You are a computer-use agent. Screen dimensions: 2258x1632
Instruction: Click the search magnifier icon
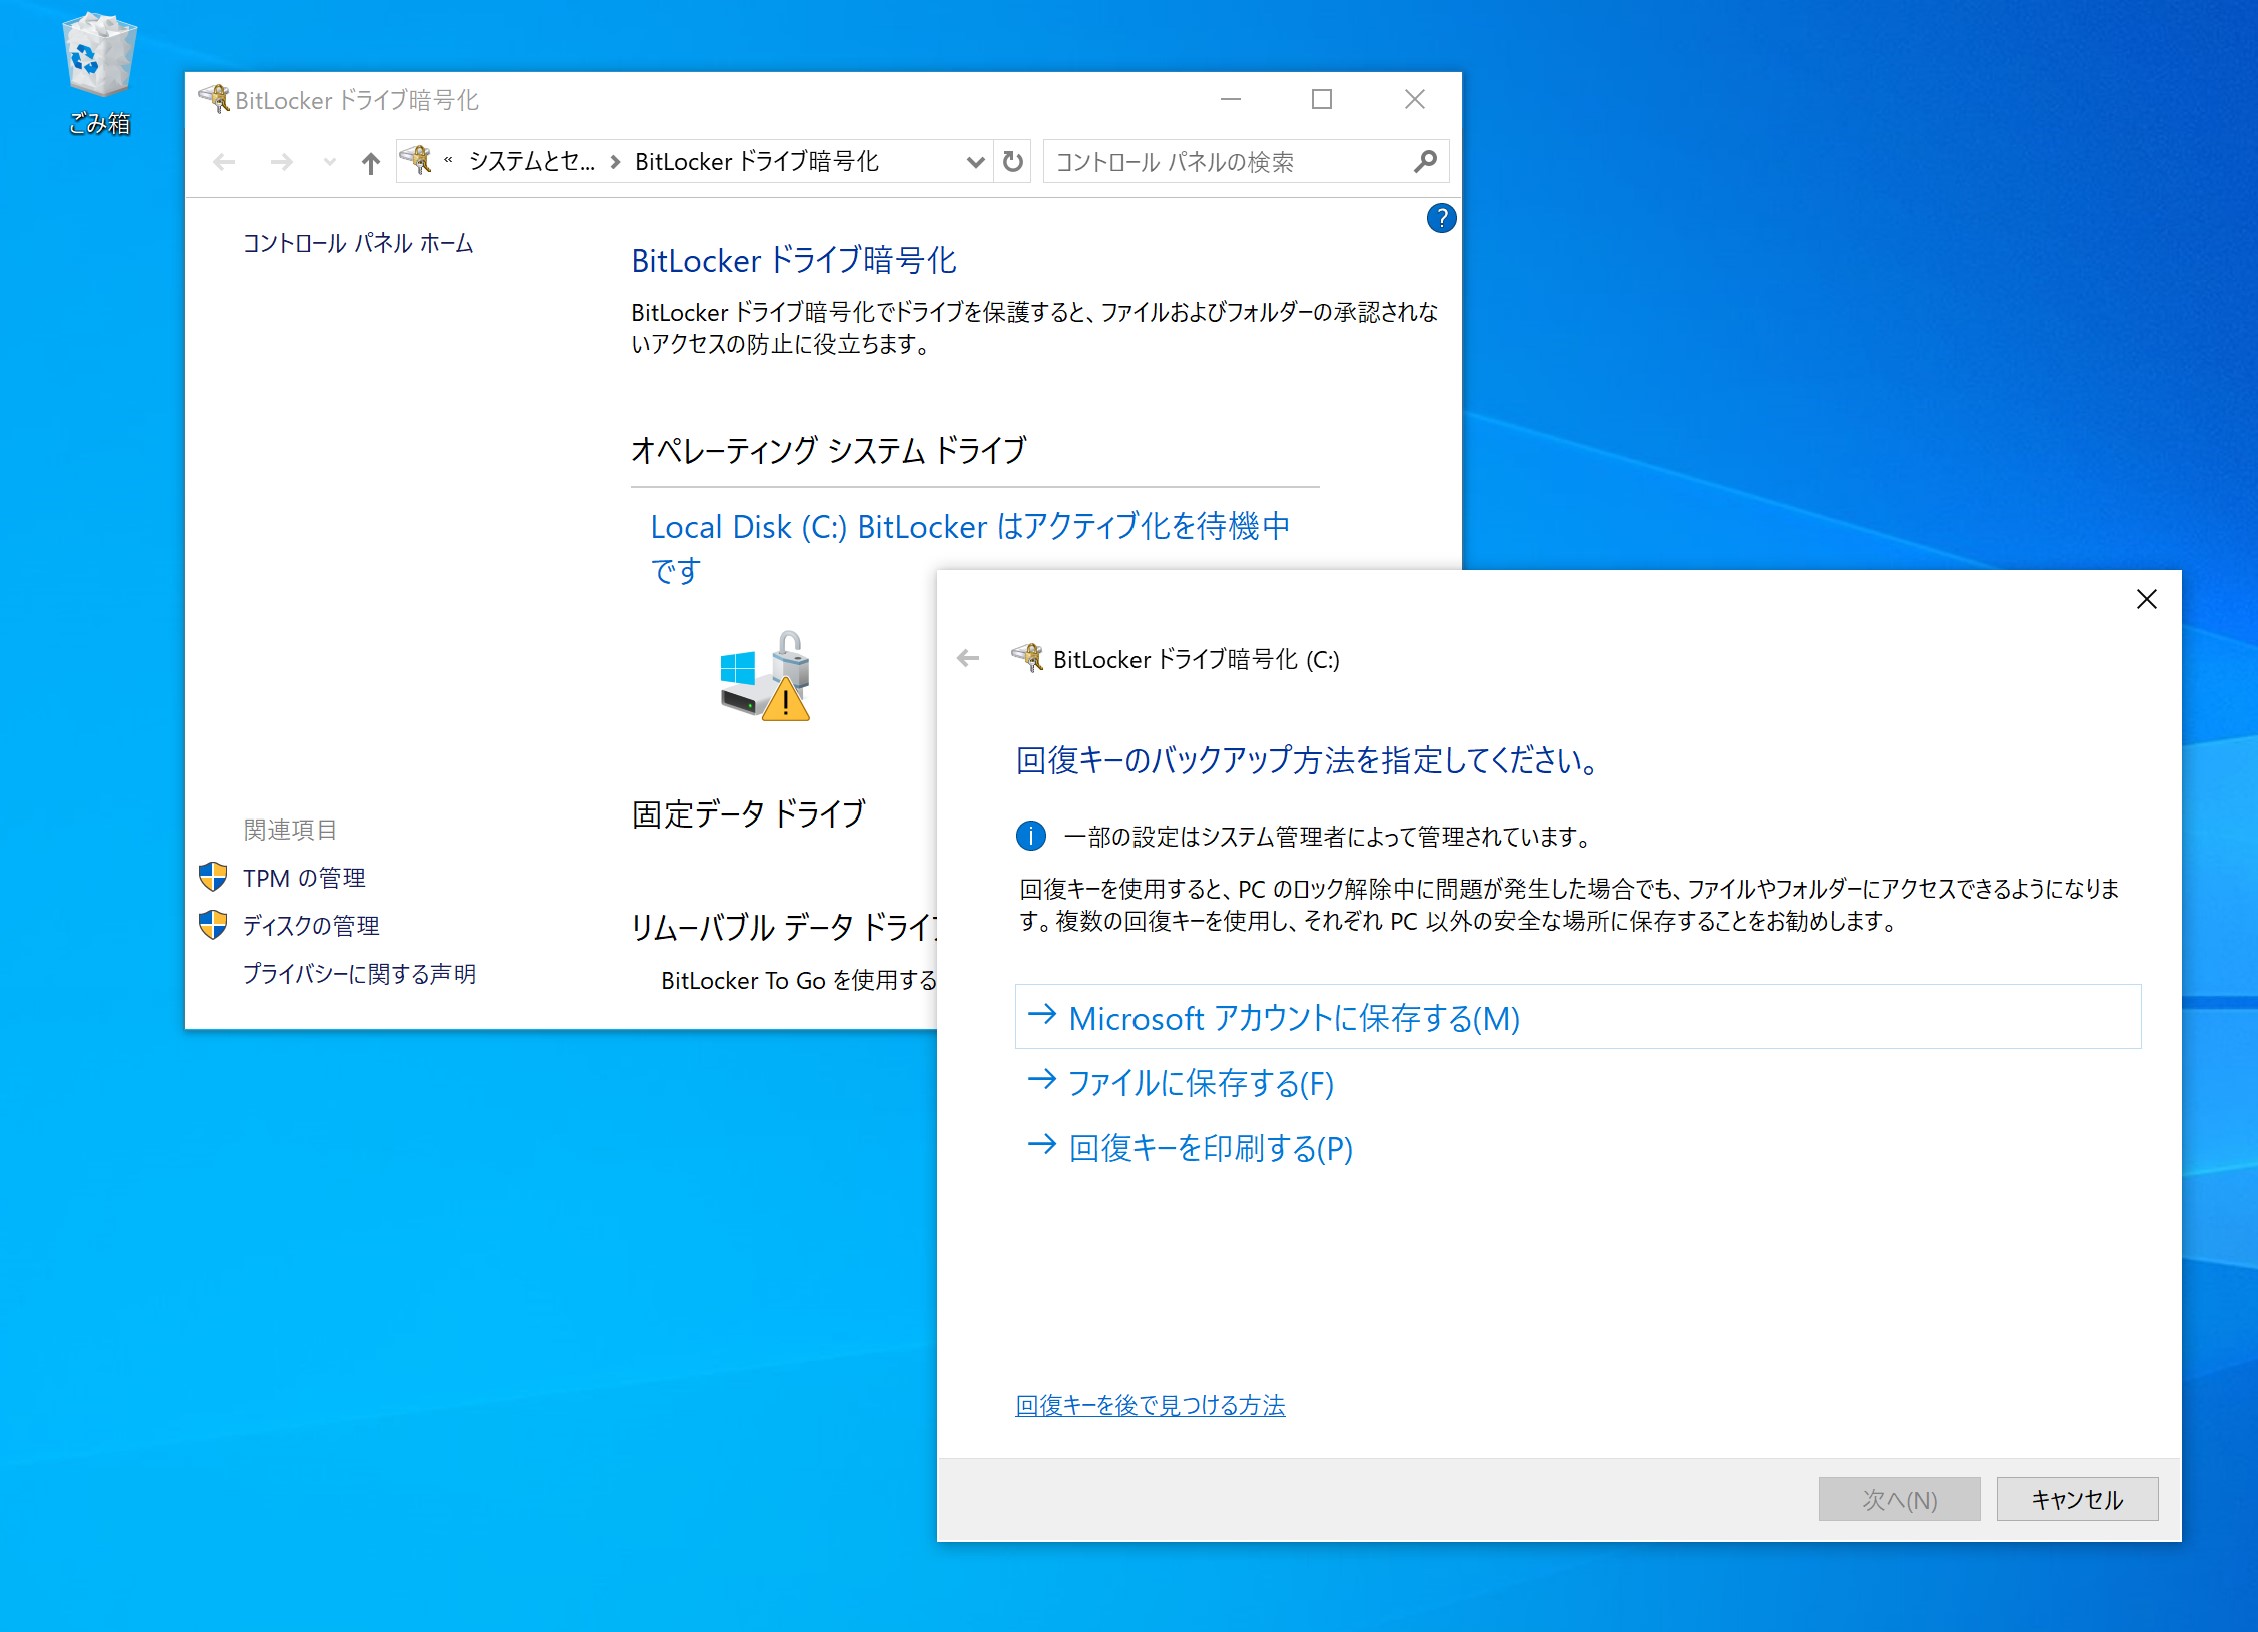(1424, 161)
